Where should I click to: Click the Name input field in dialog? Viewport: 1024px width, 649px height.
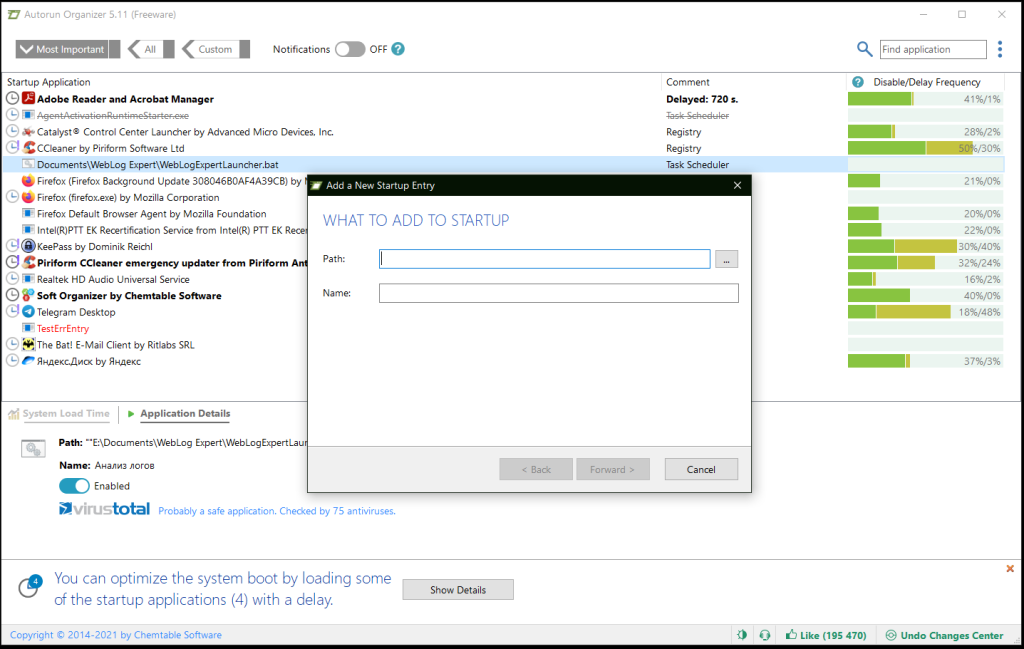coord(559,293)
